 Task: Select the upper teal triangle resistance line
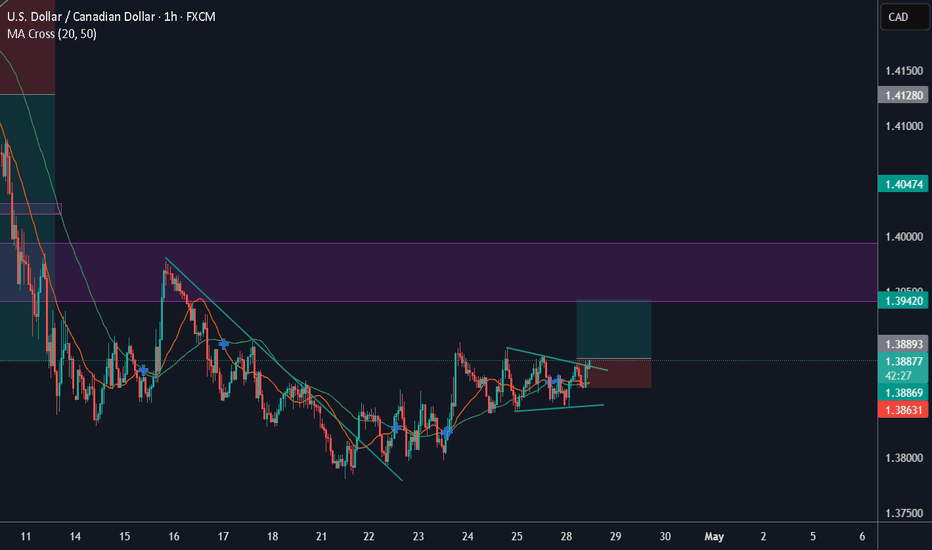coord(557,359)
